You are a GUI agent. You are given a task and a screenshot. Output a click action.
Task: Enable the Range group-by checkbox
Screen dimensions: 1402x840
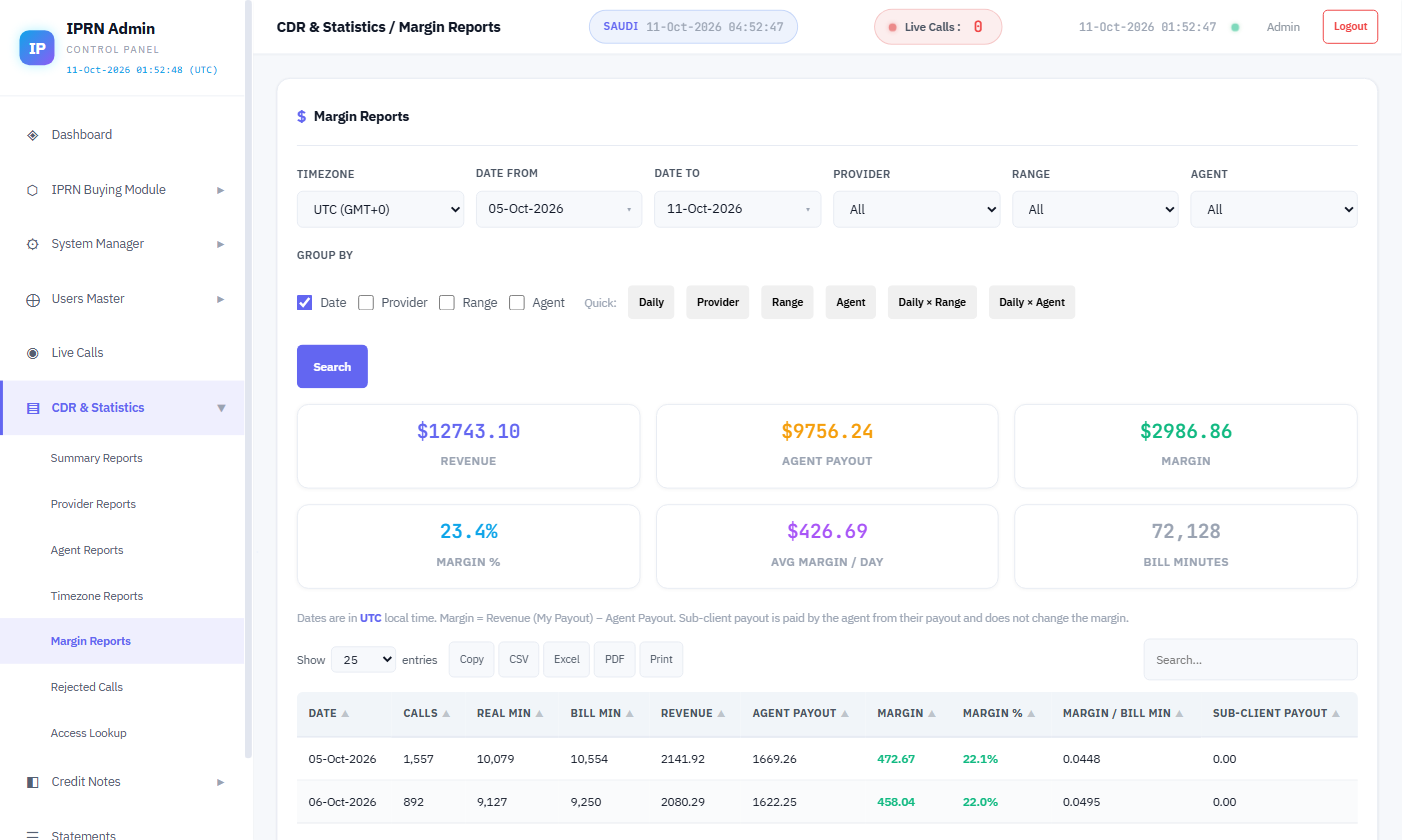click(x=447, y=302)
